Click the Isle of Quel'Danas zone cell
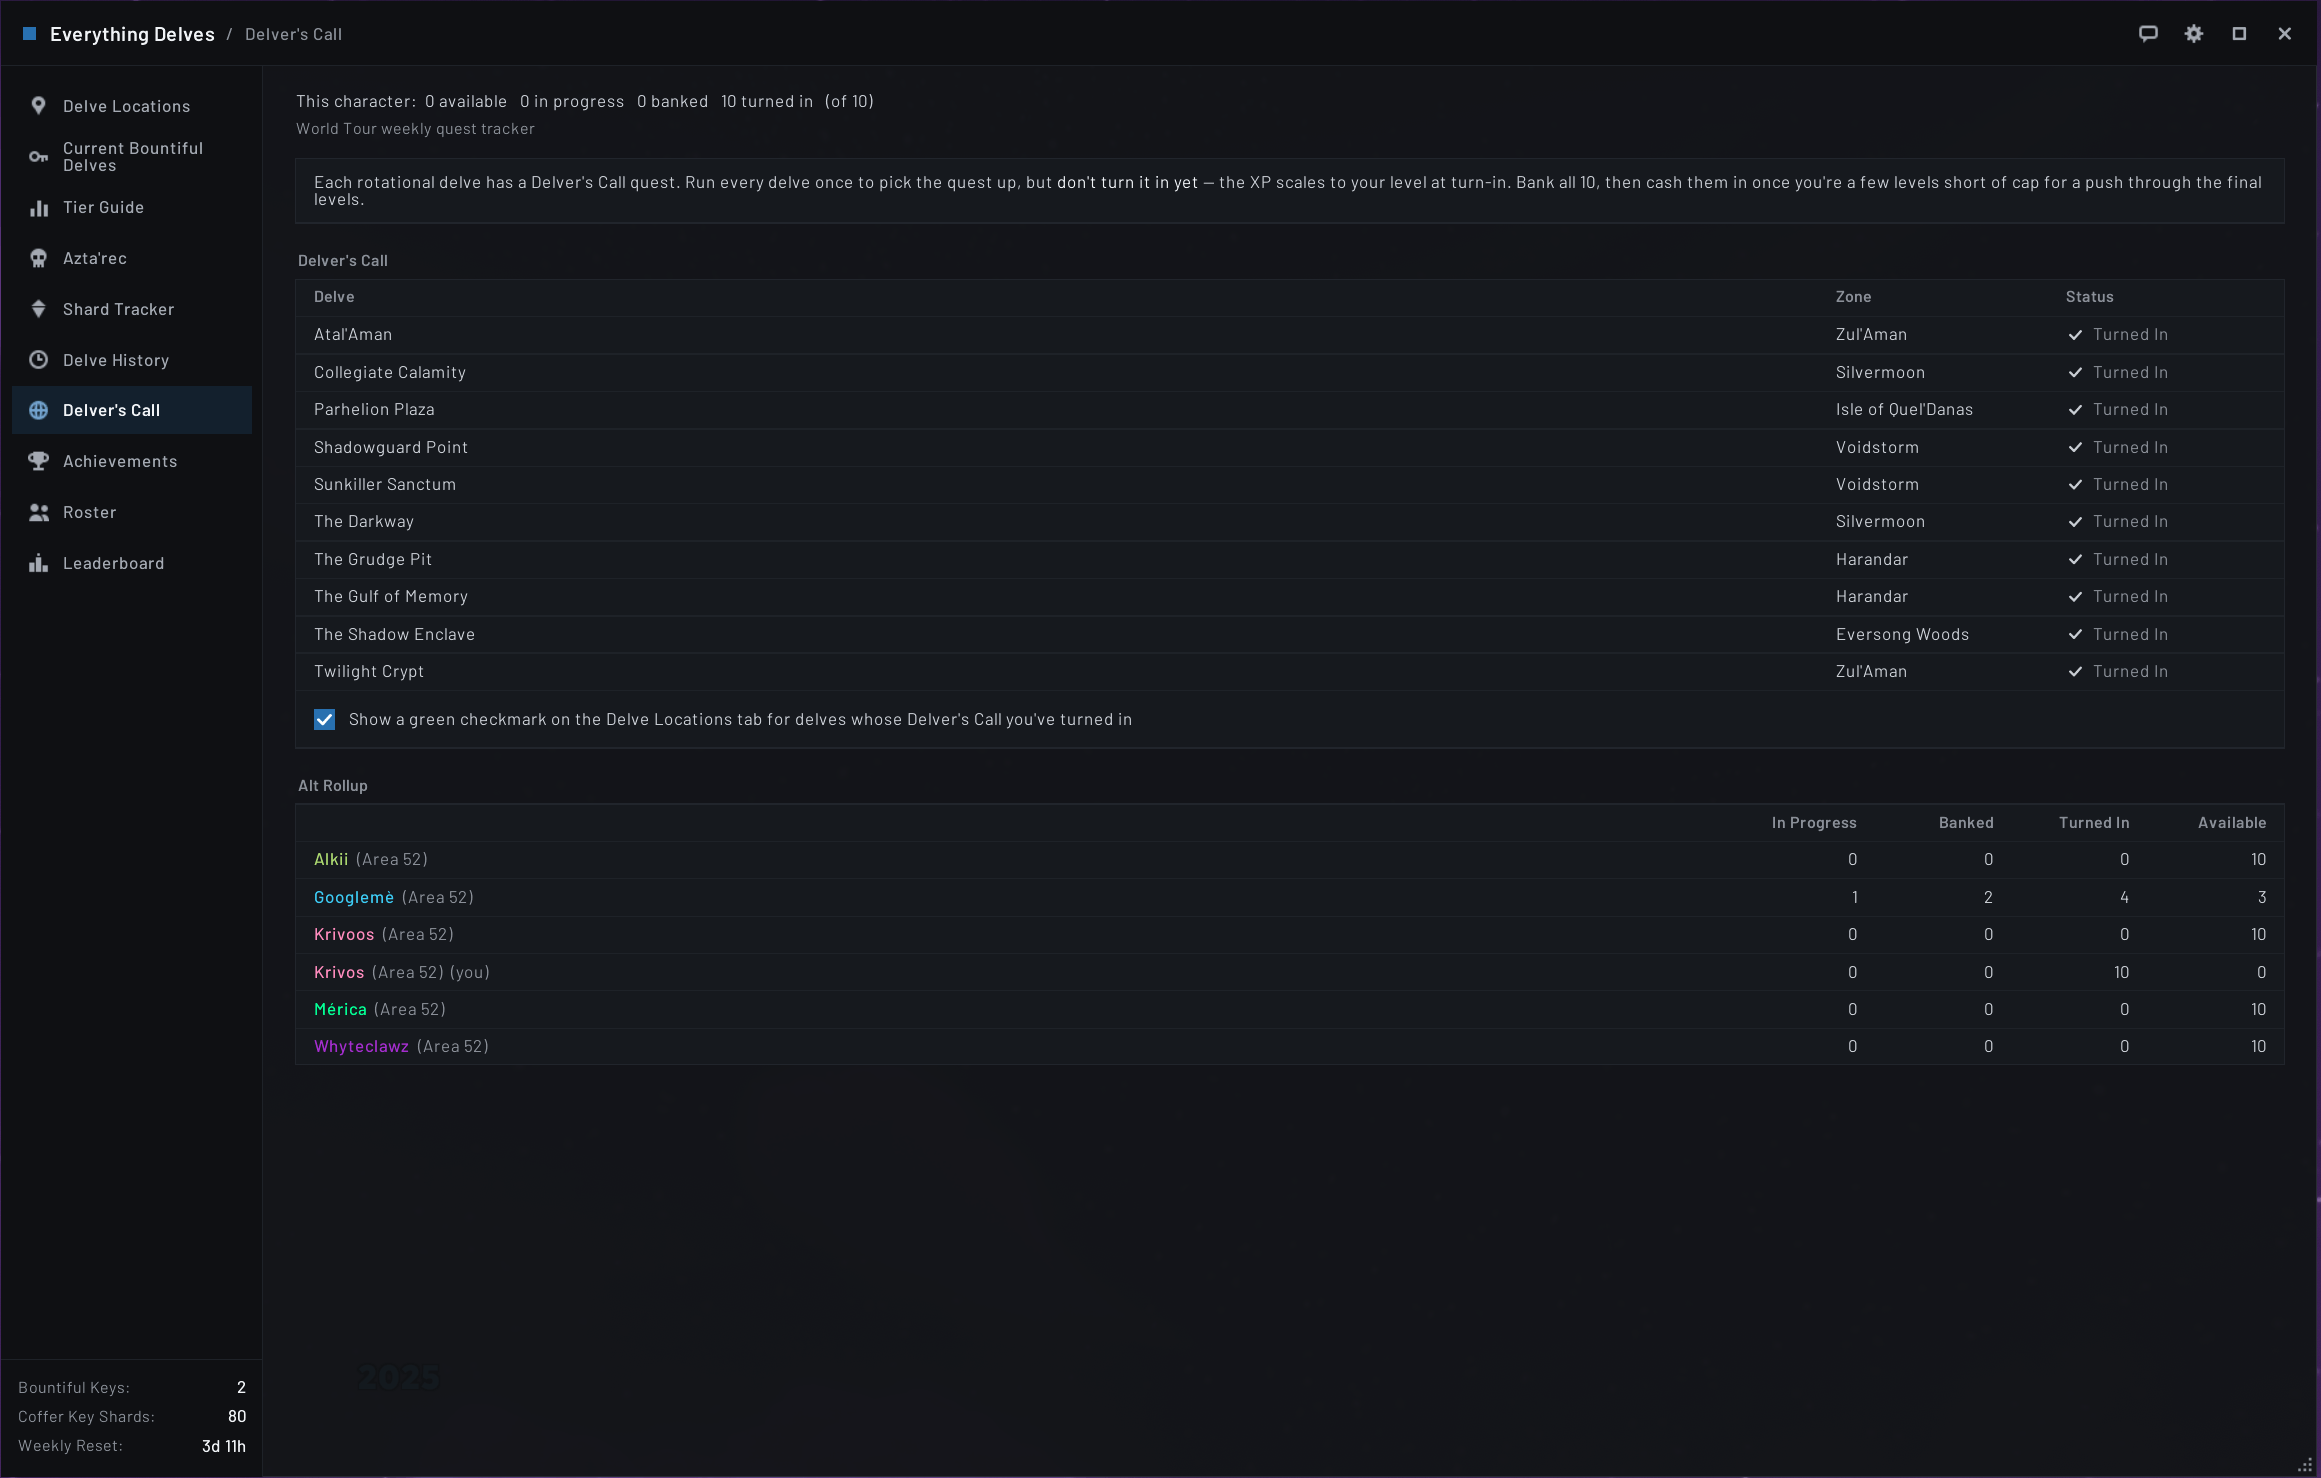 click(x=1904, y=410)
